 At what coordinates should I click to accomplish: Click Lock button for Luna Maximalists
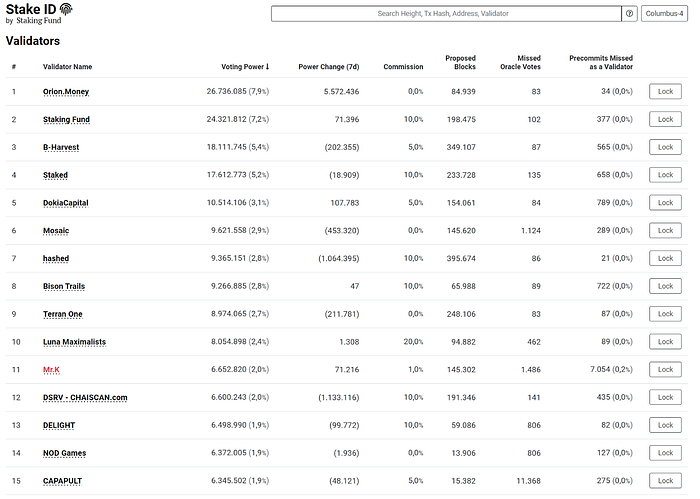coord(665,341)
